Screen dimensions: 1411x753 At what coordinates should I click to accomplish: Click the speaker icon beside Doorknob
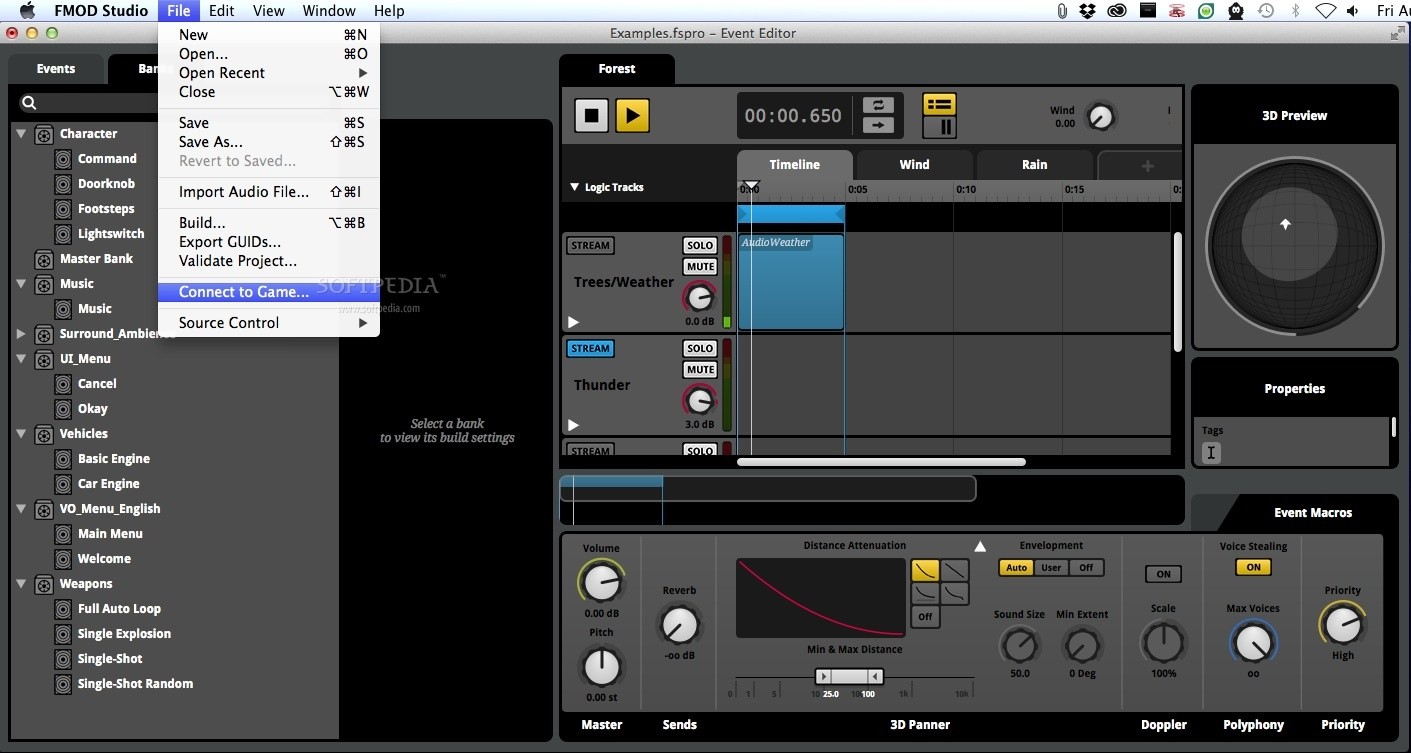(x=63, y=184)
